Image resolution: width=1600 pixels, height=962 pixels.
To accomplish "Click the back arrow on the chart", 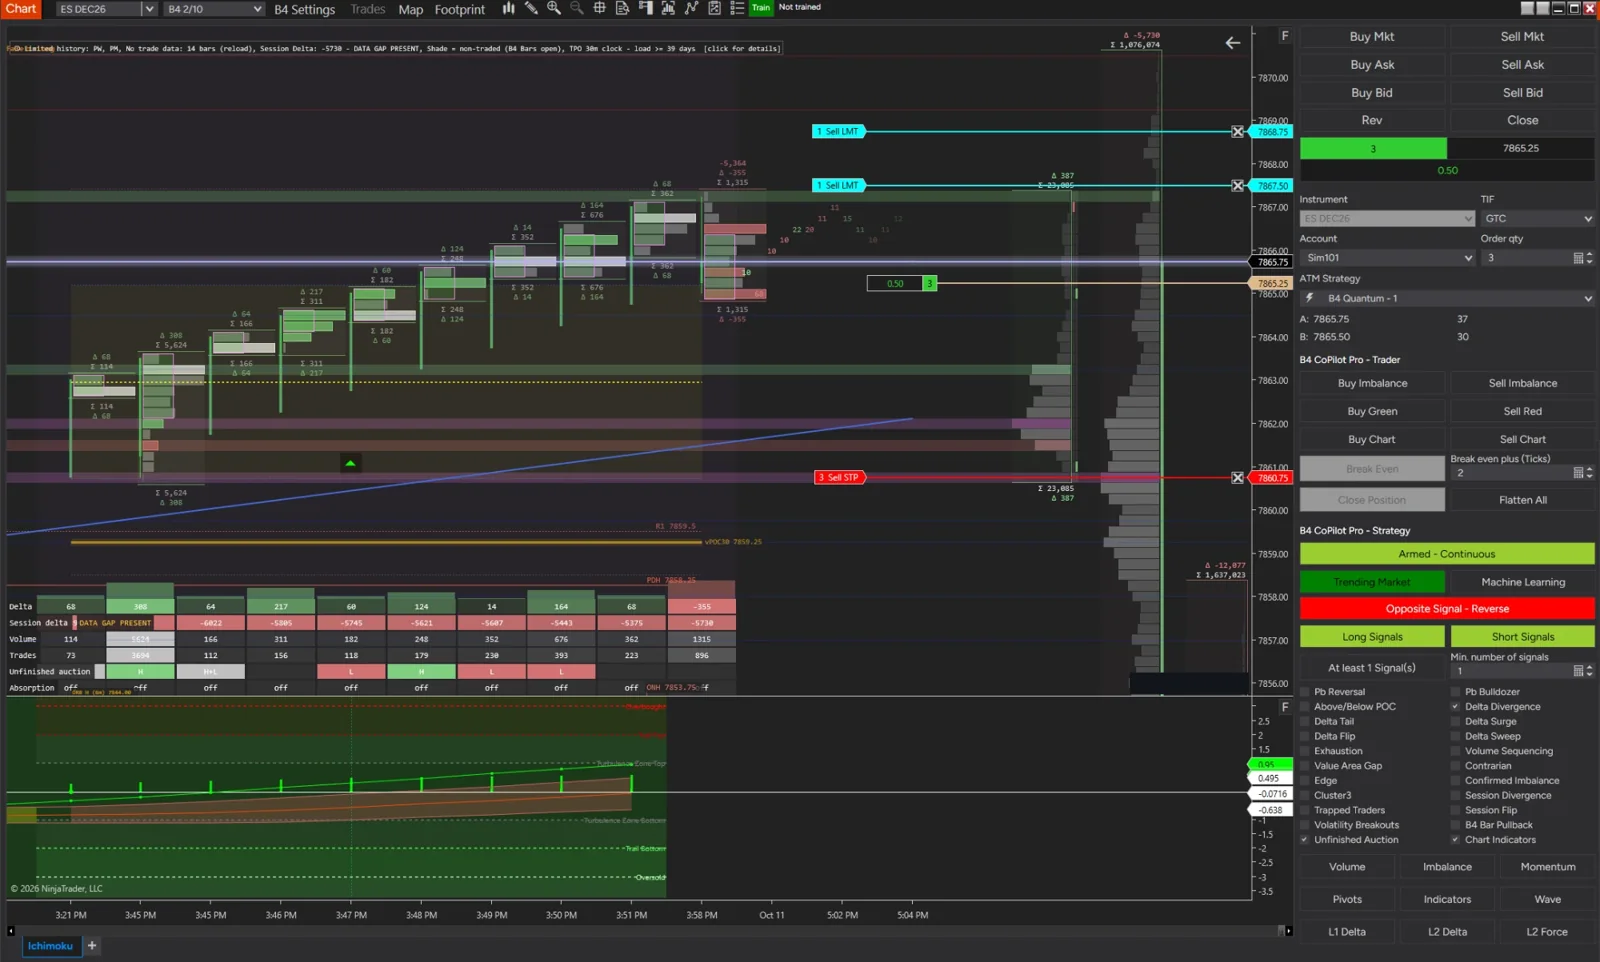I will tap(1233, 42).
